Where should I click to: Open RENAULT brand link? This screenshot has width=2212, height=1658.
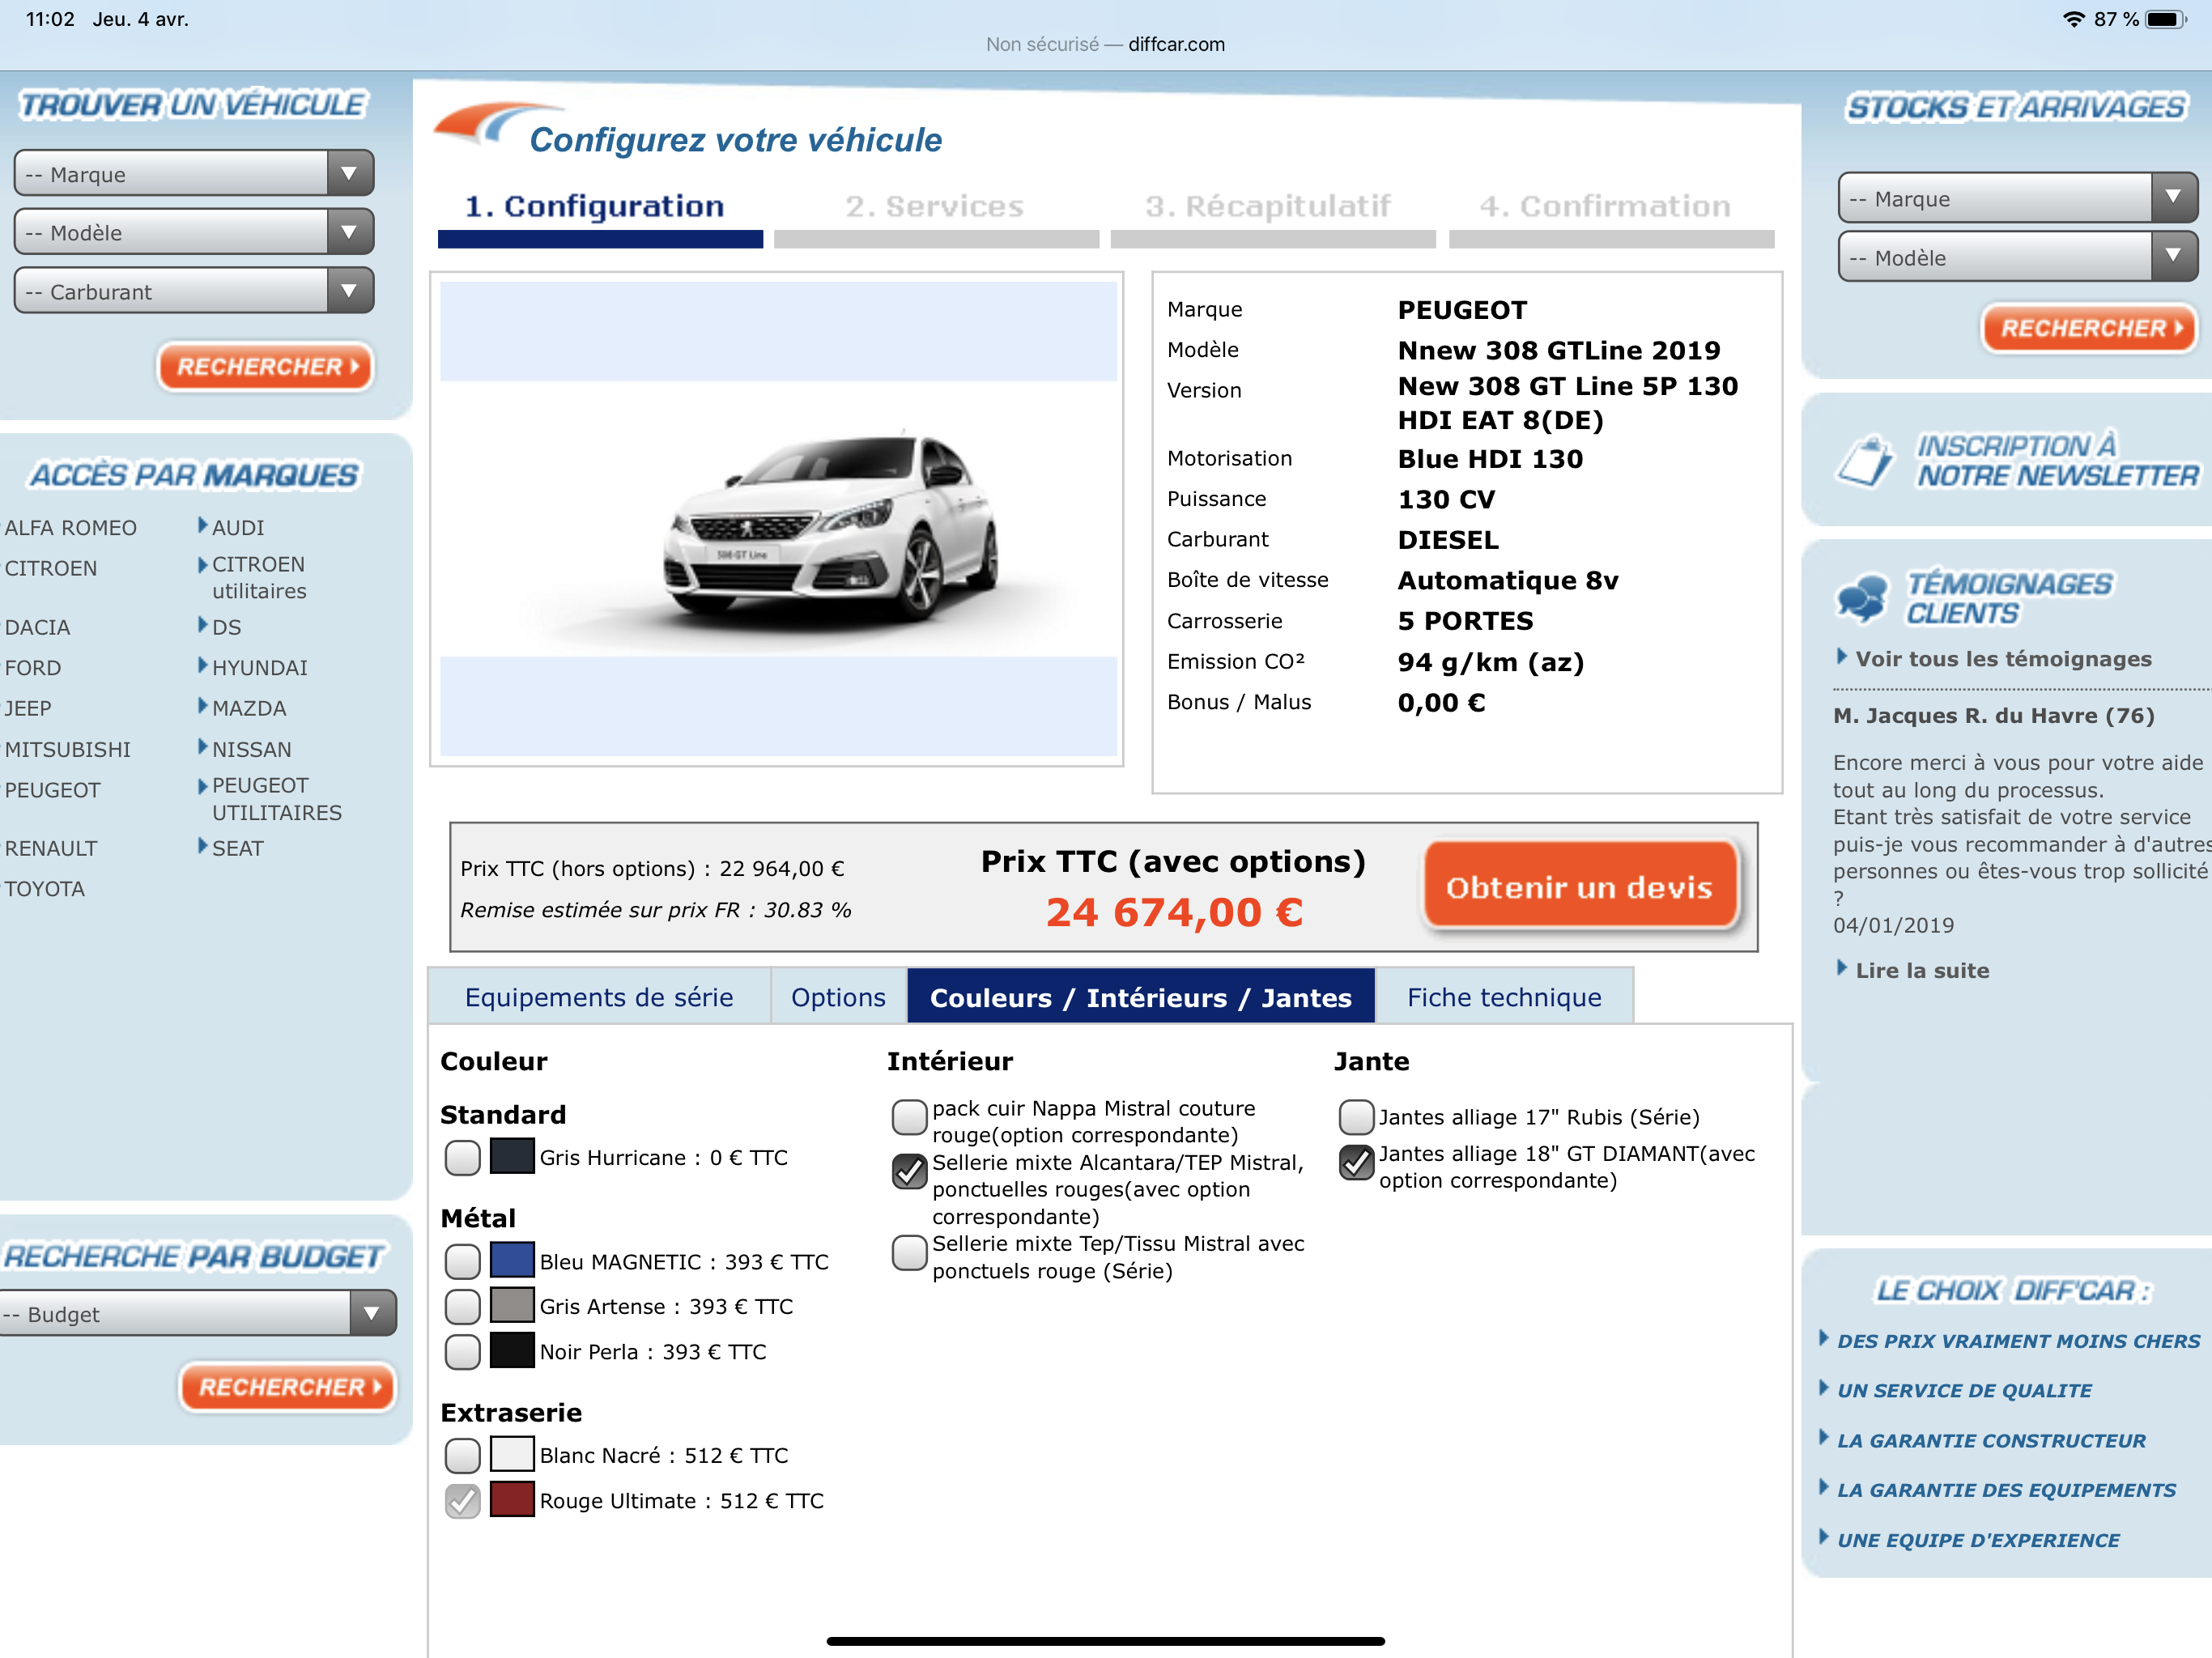(51, 848)
